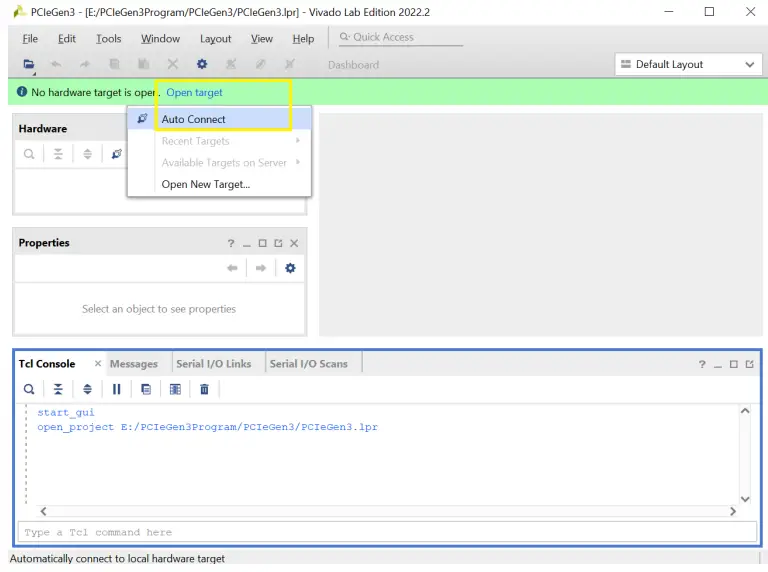Expand Available Targets on Server submenu
768x572 pixels.
click(x=219, y=163)
